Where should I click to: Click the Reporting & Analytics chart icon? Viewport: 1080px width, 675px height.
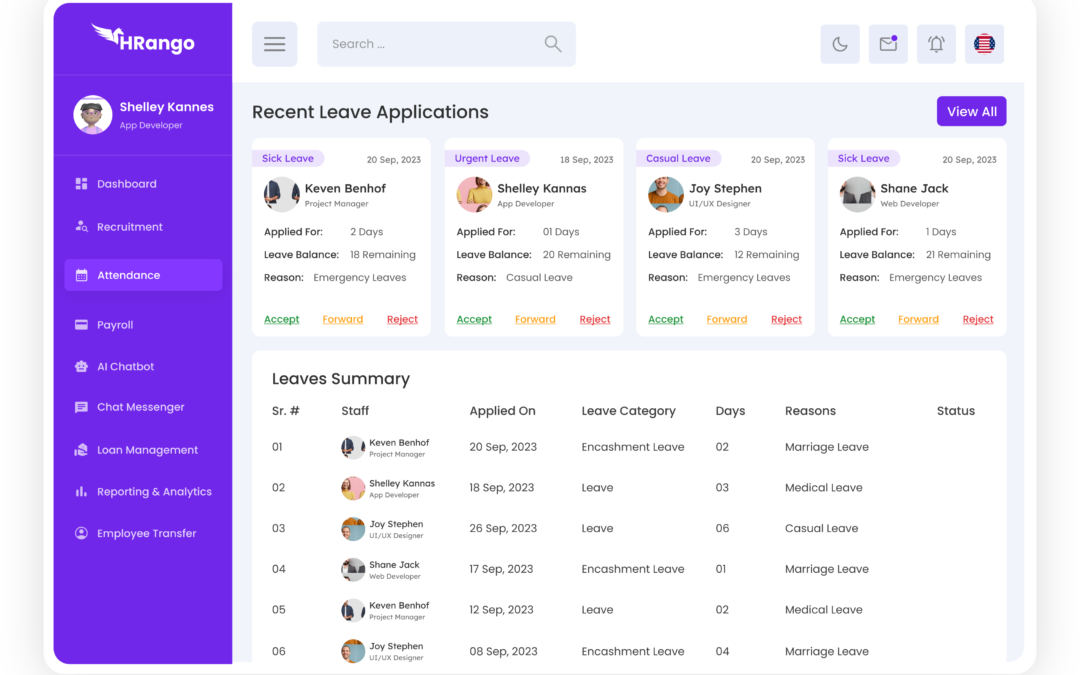click(82, 492)
